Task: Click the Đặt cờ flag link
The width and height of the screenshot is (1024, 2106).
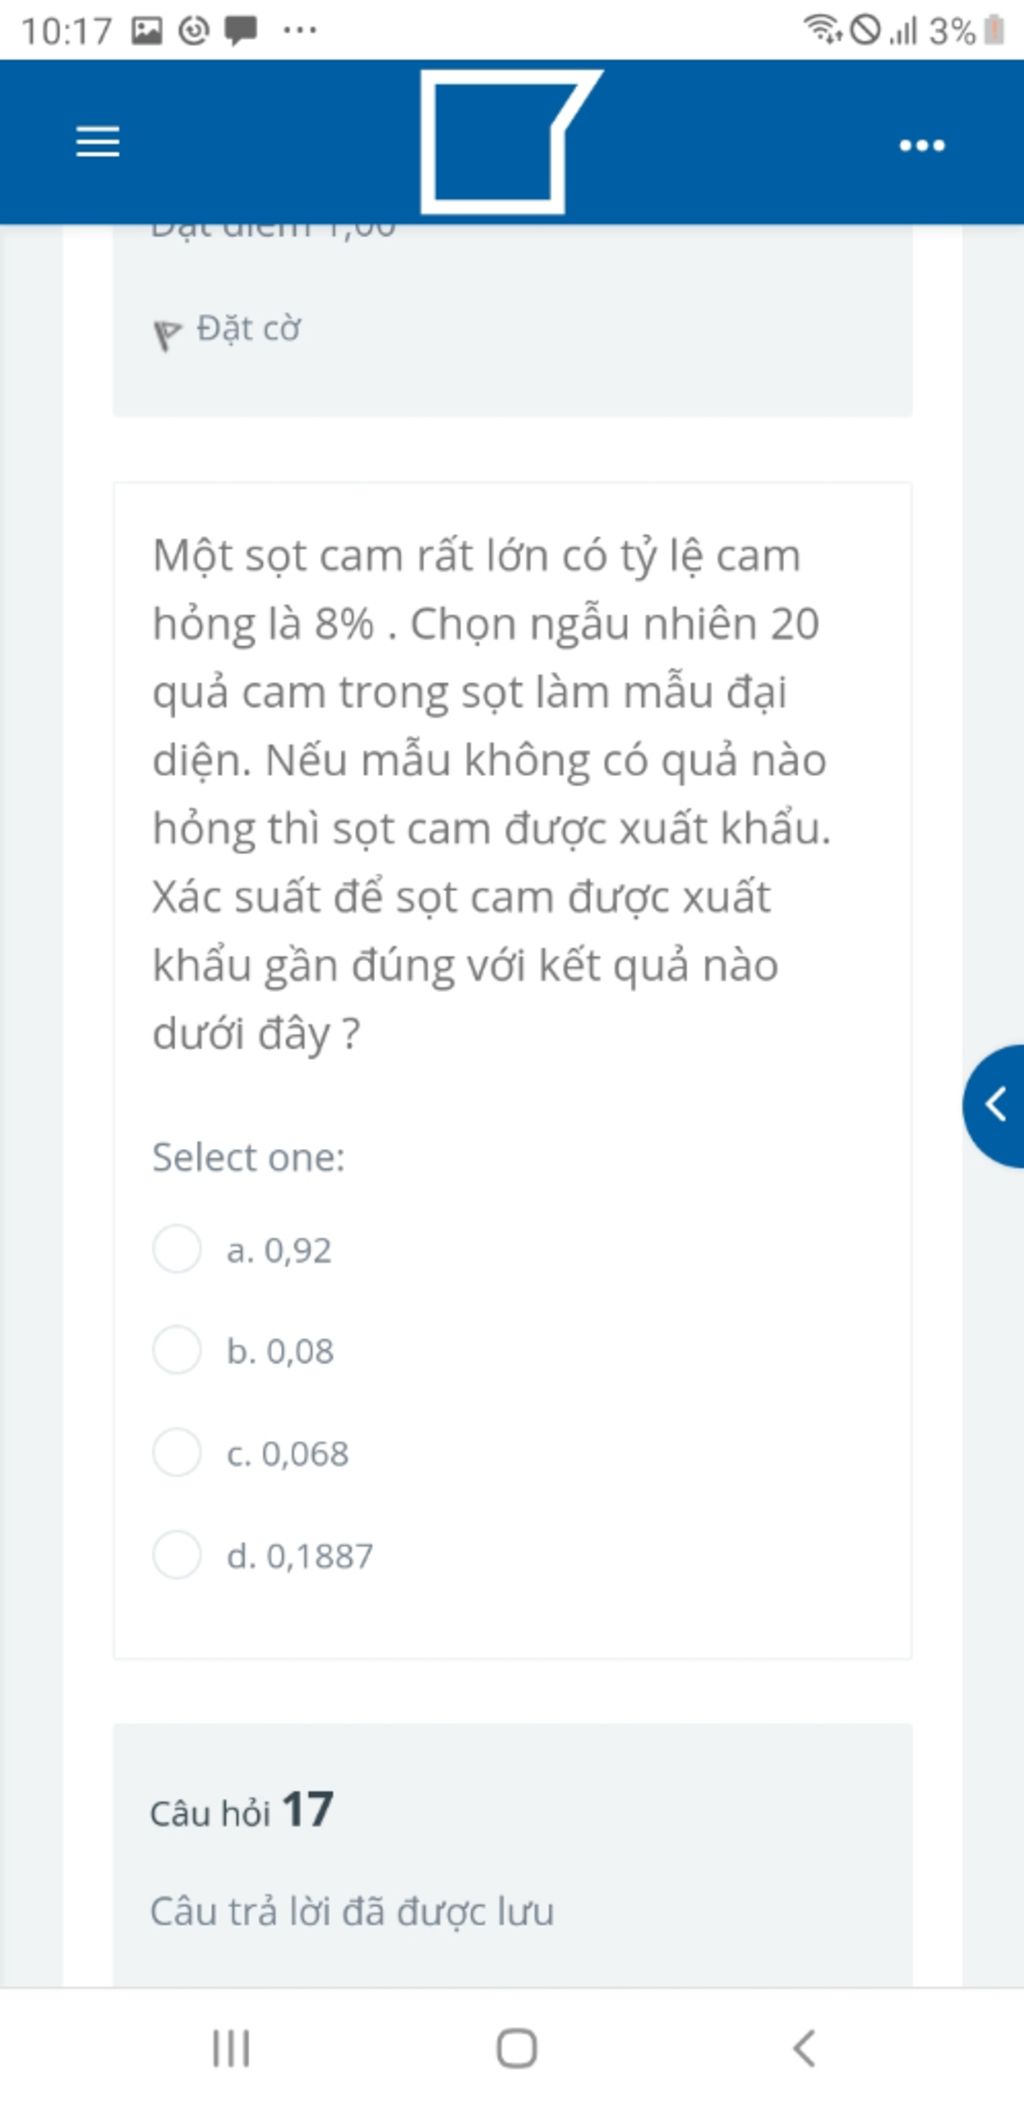Action: [x=248, y=329]
